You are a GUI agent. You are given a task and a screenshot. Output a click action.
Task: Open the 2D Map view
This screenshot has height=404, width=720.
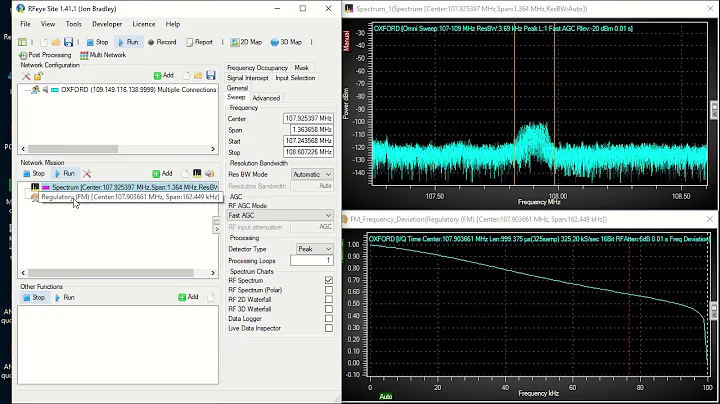click(x=246, y=42)
